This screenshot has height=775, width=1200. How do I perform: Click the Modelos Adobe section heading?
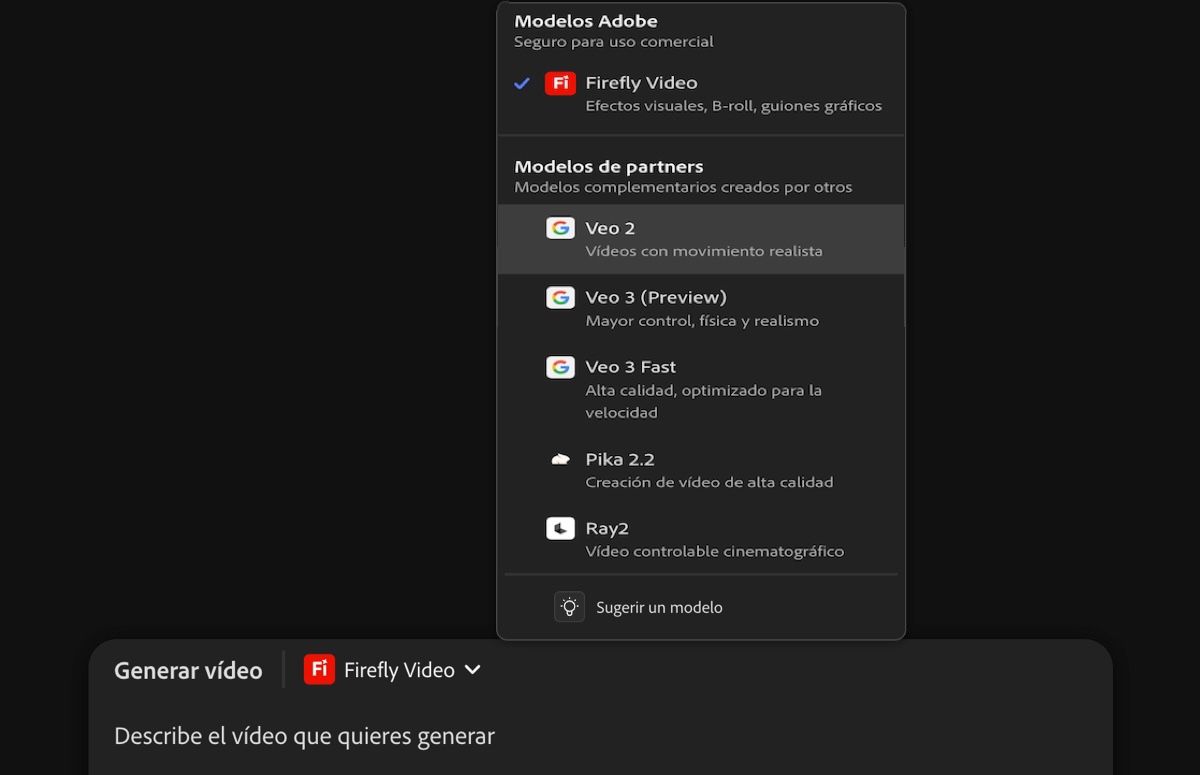tap(586, 21)
